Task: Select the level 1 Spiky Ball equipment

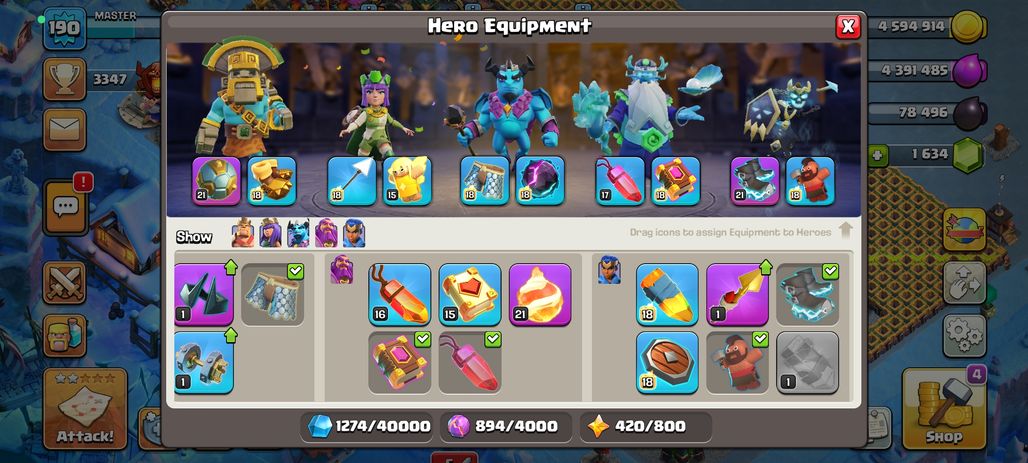Action: click(x=204, y=294)
